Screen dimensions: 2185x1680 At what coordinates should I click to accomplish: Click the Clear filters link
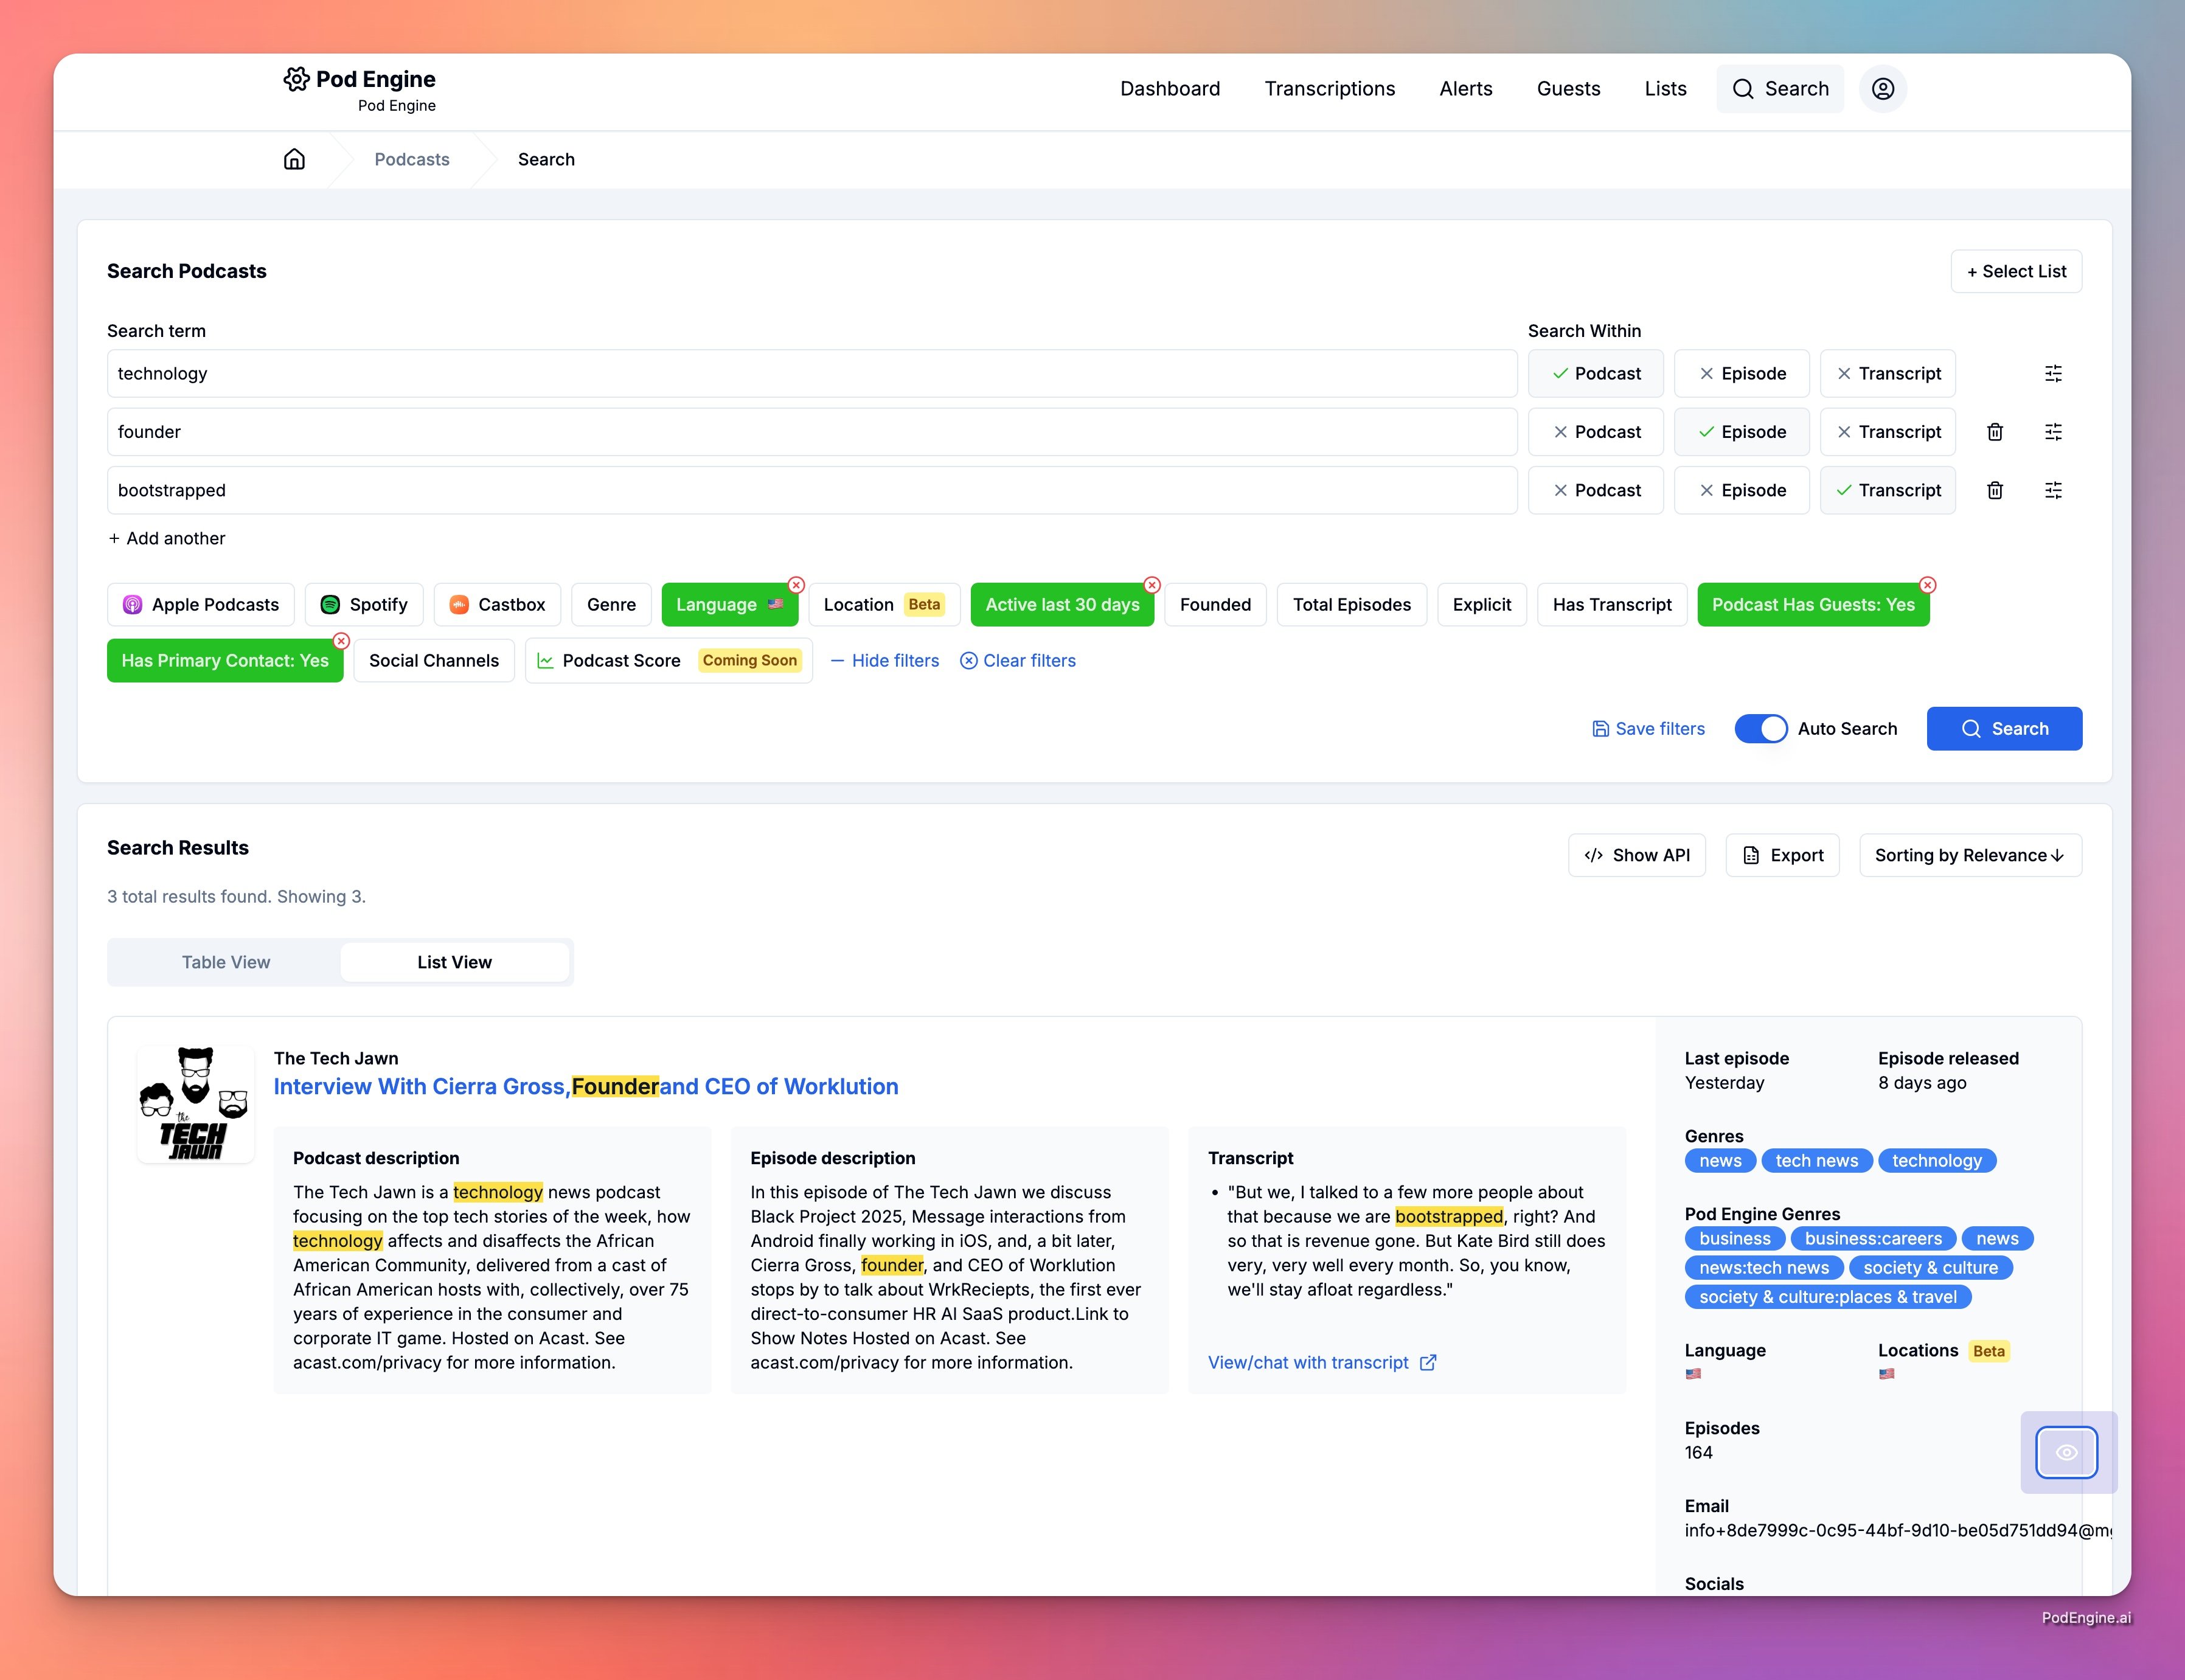[x=1018, y=661]
